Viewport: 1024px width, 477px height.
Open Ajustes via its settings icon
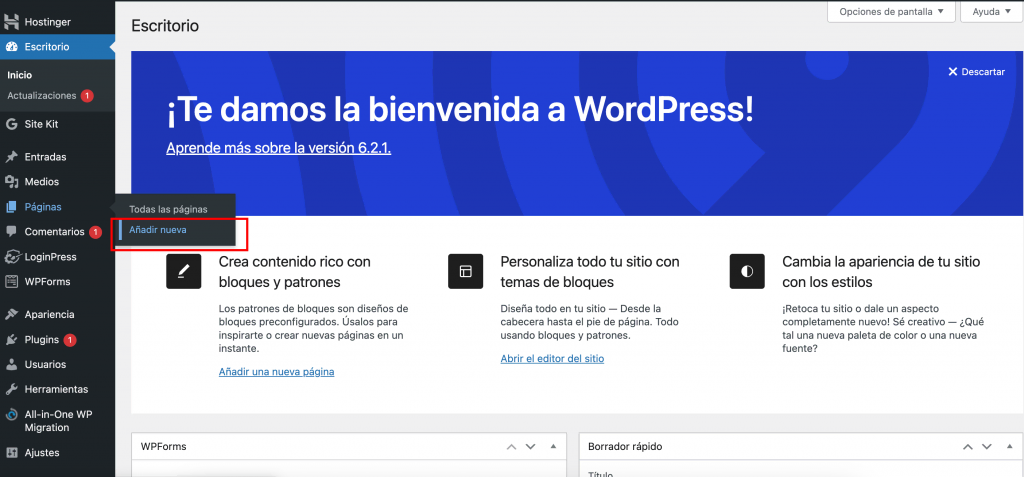(x=12, y=452)
